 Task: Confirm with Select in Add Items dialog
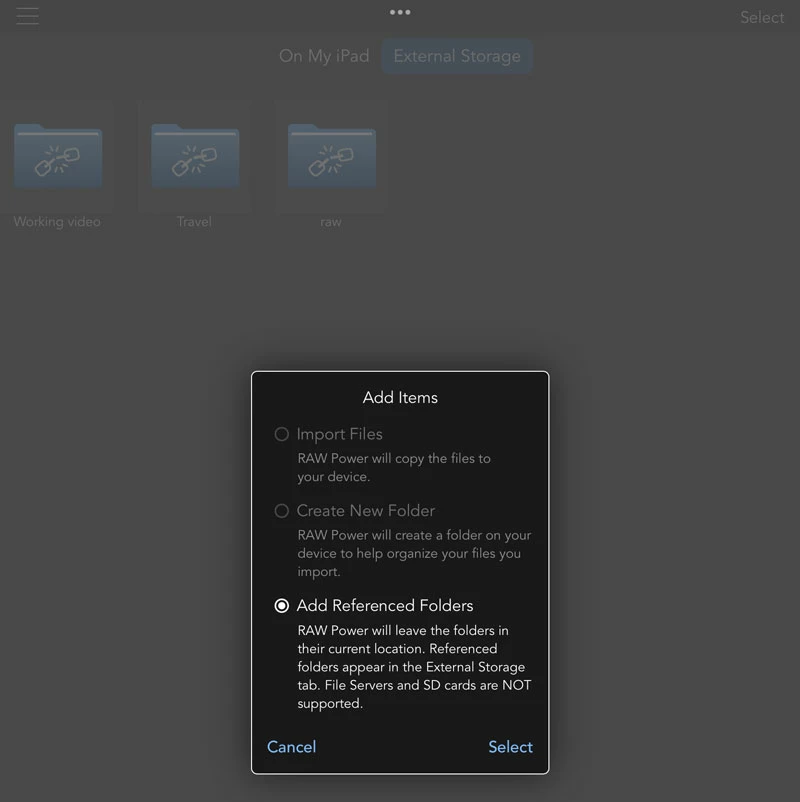click(x=510, y=747)
